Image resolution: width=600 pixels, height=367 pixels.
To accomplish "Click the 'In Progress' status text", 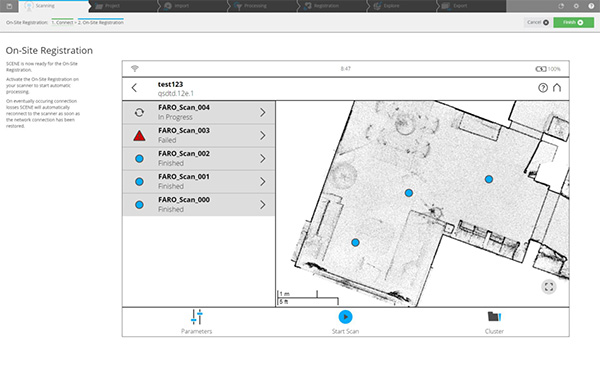I will coord(175,117).
